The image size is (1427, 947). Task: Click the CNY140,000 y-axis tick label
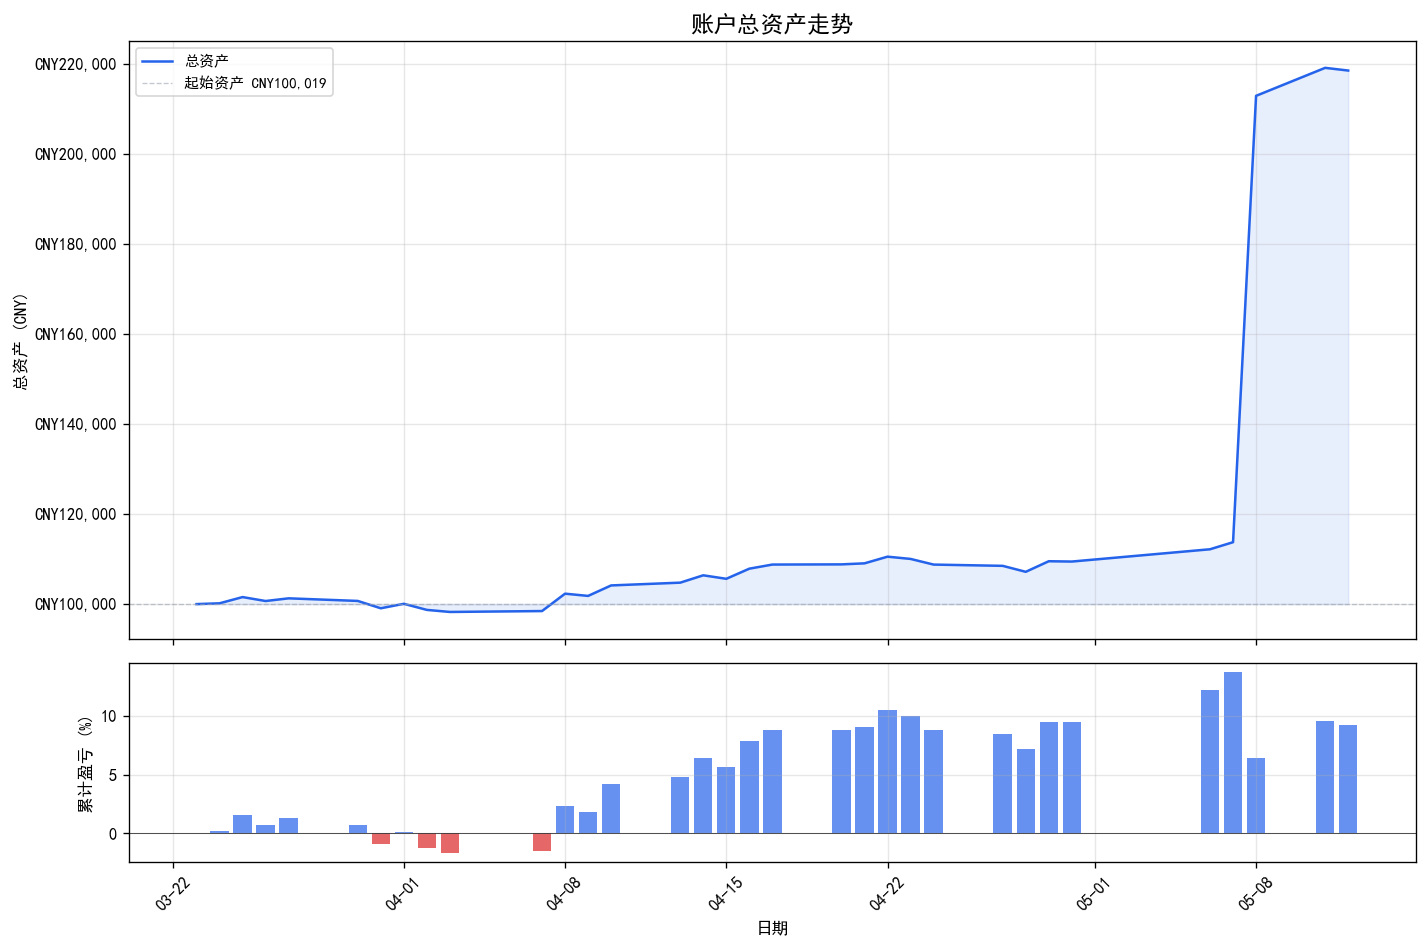click(76, 425)
